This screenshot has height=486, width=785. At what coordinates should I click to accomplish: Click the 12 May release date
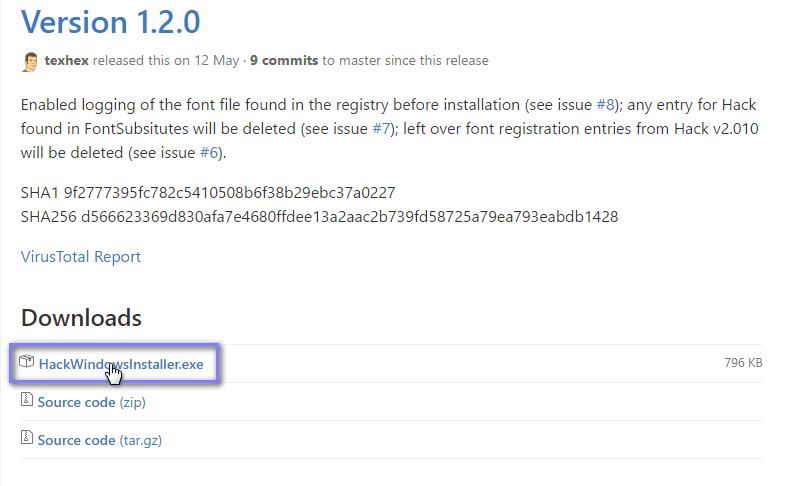216,61
